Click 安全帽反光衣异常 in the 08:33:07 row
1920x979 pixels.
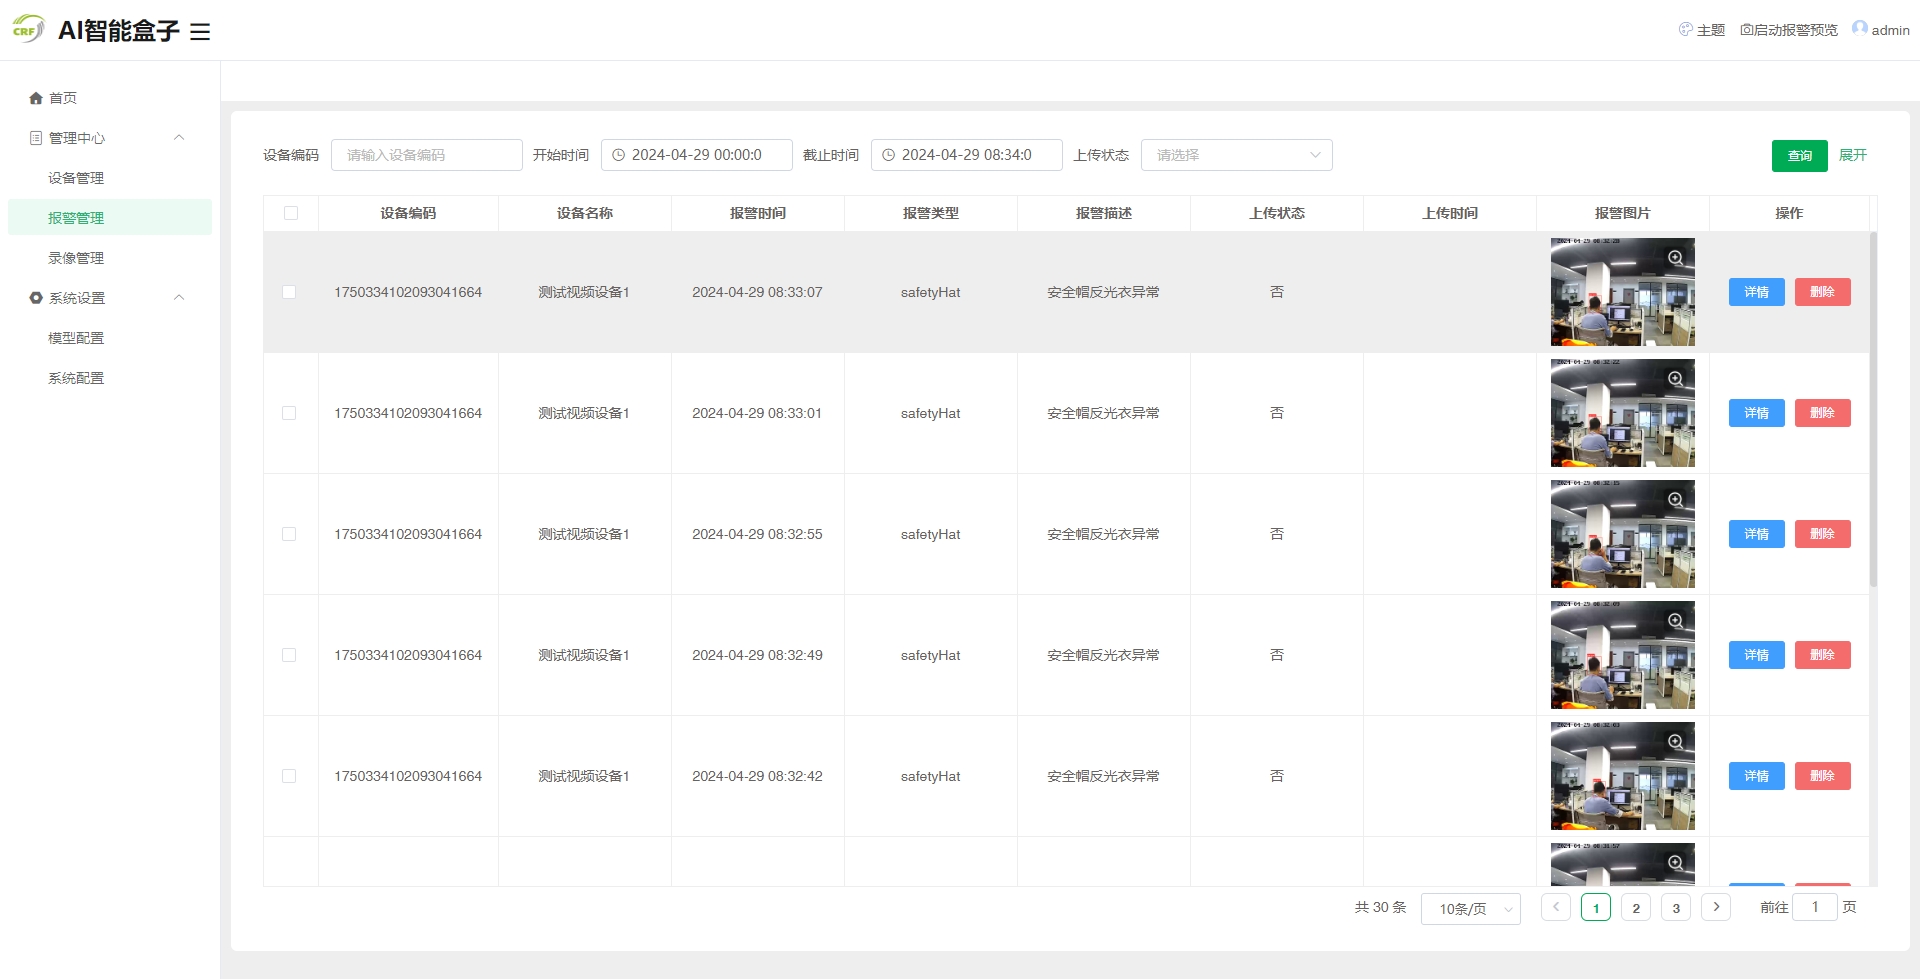tap(1104, 292)
